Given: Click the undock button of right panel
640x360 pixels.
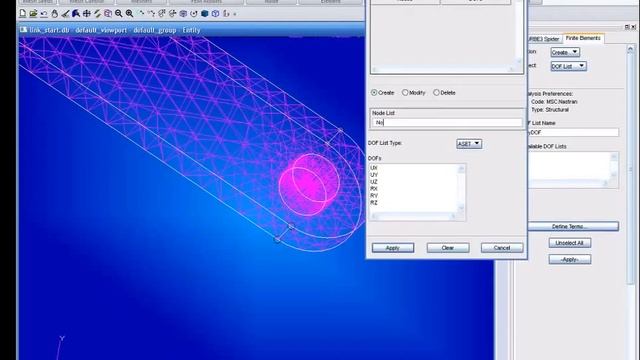Looking at the screenshot, I should 627,27.
